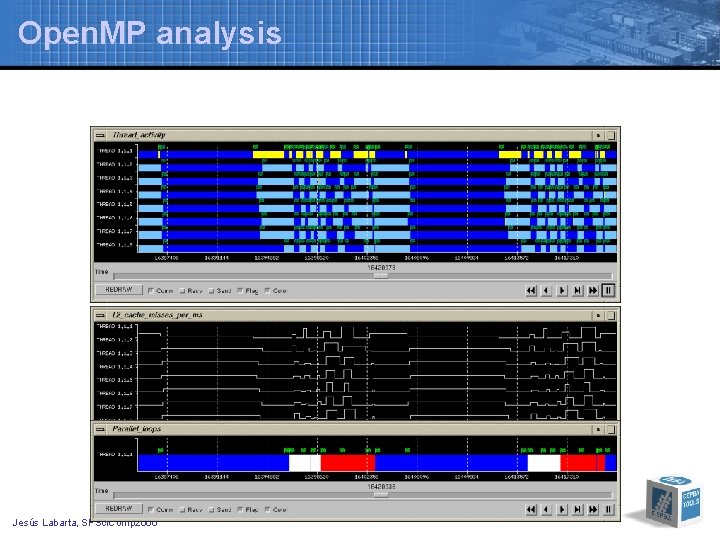Click the double-left rewind icon in Parallel_loops
The width and height of the screenshot is (720, 540).
(531, 509)
